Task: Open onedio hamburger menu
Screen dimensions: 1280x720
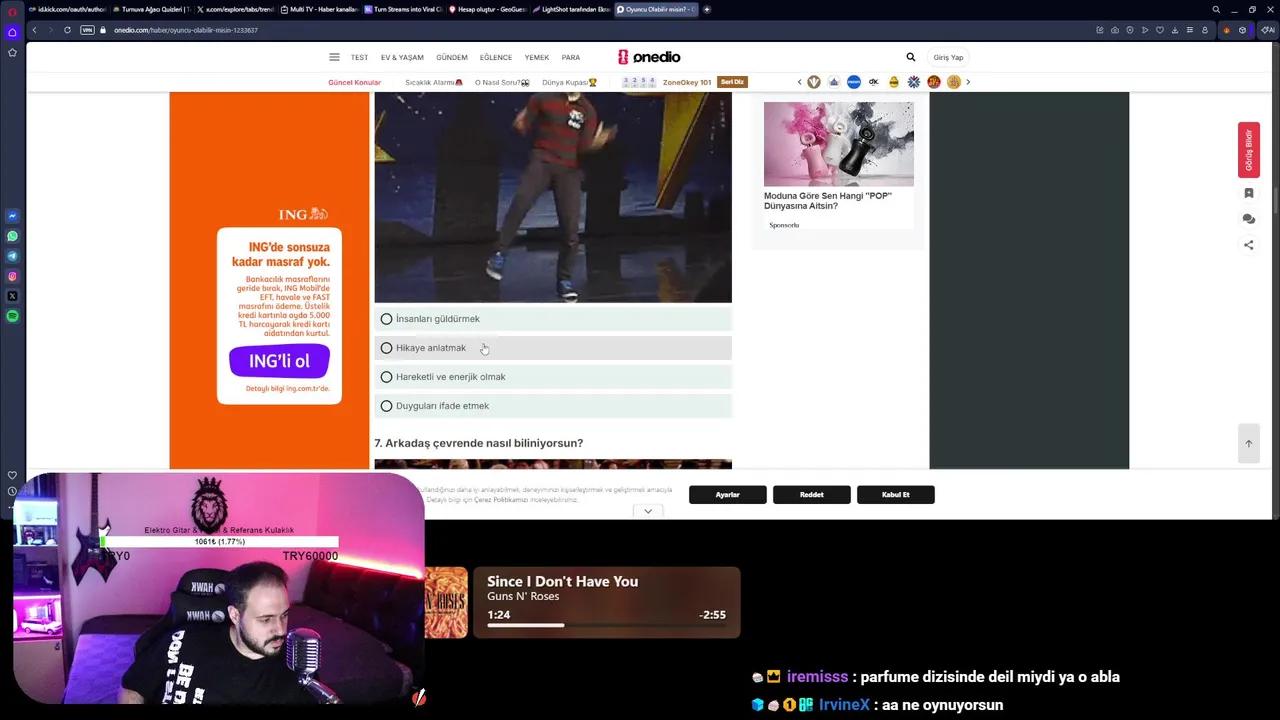Action: [334, 57]
